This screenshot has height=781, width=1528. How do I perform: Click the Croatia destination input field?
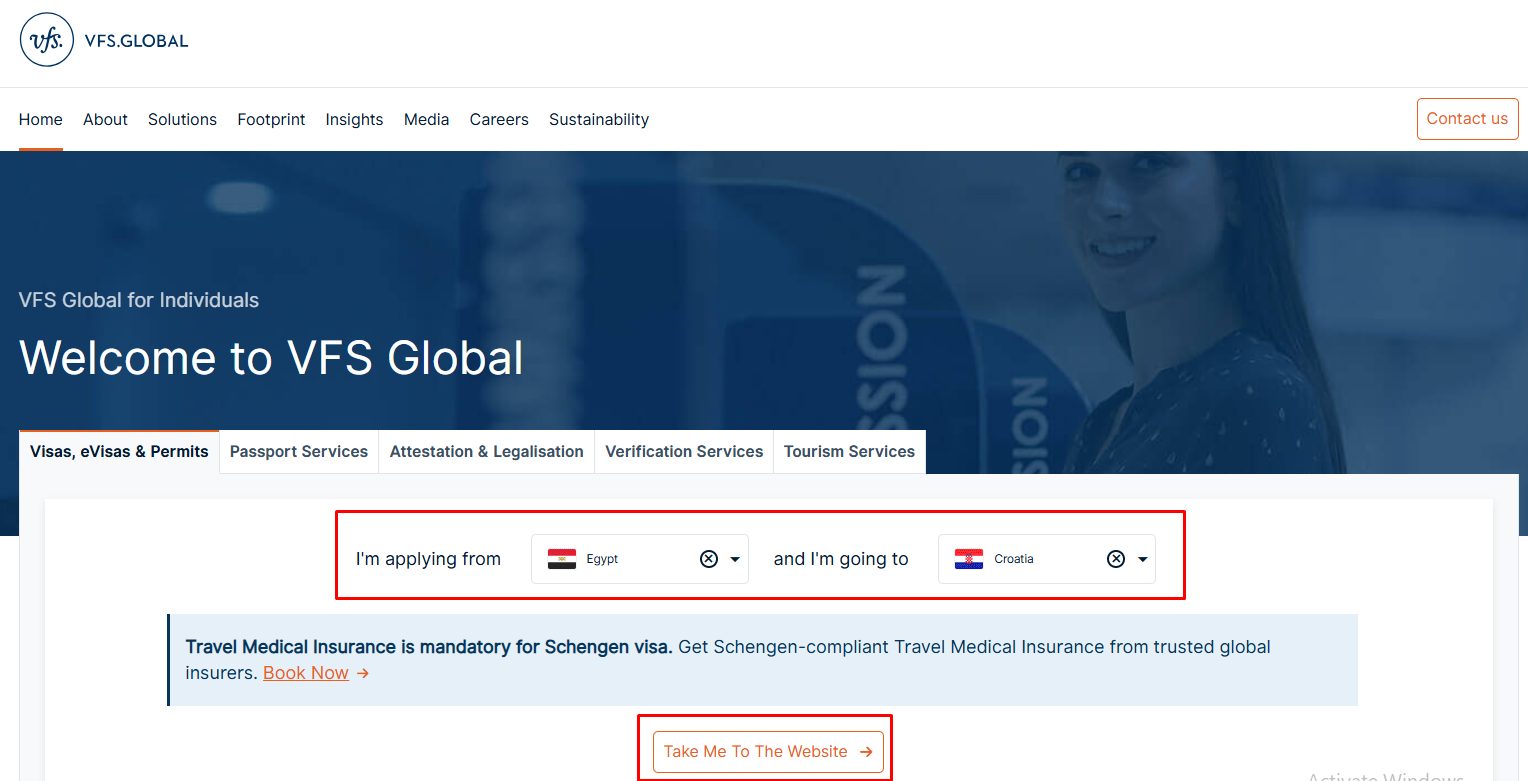1047,559
